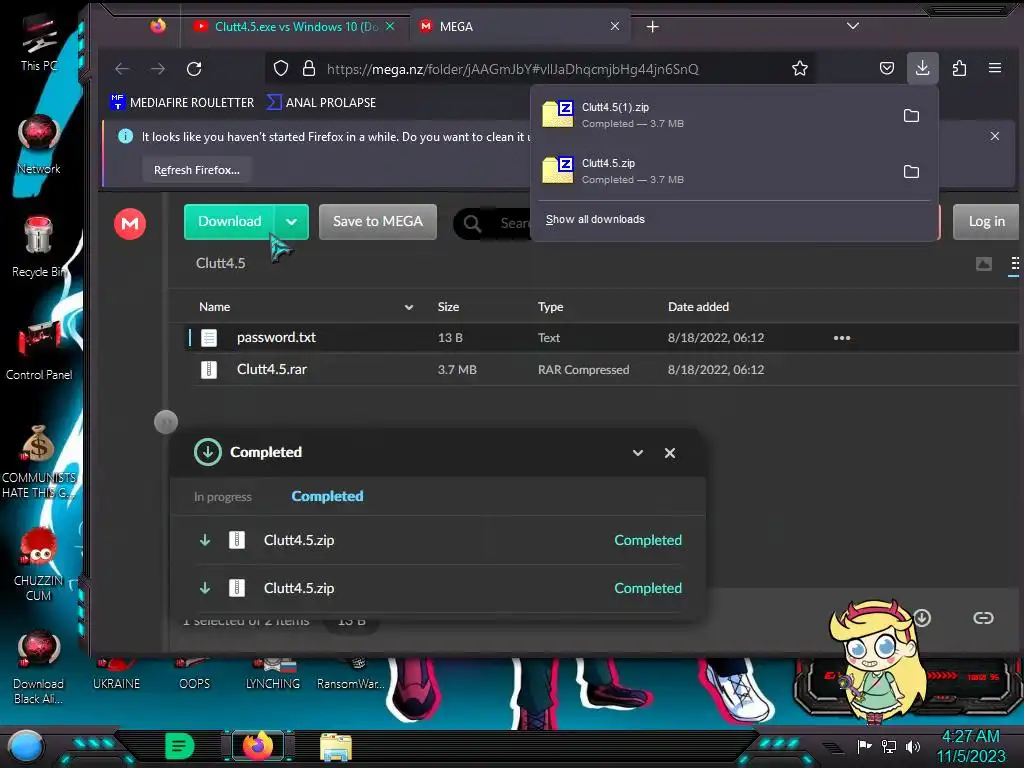This screenshot has height=768, width=1024.
Task: Open the ANAL PROLAPSE bookmark
Action: [x=321, y=103]
